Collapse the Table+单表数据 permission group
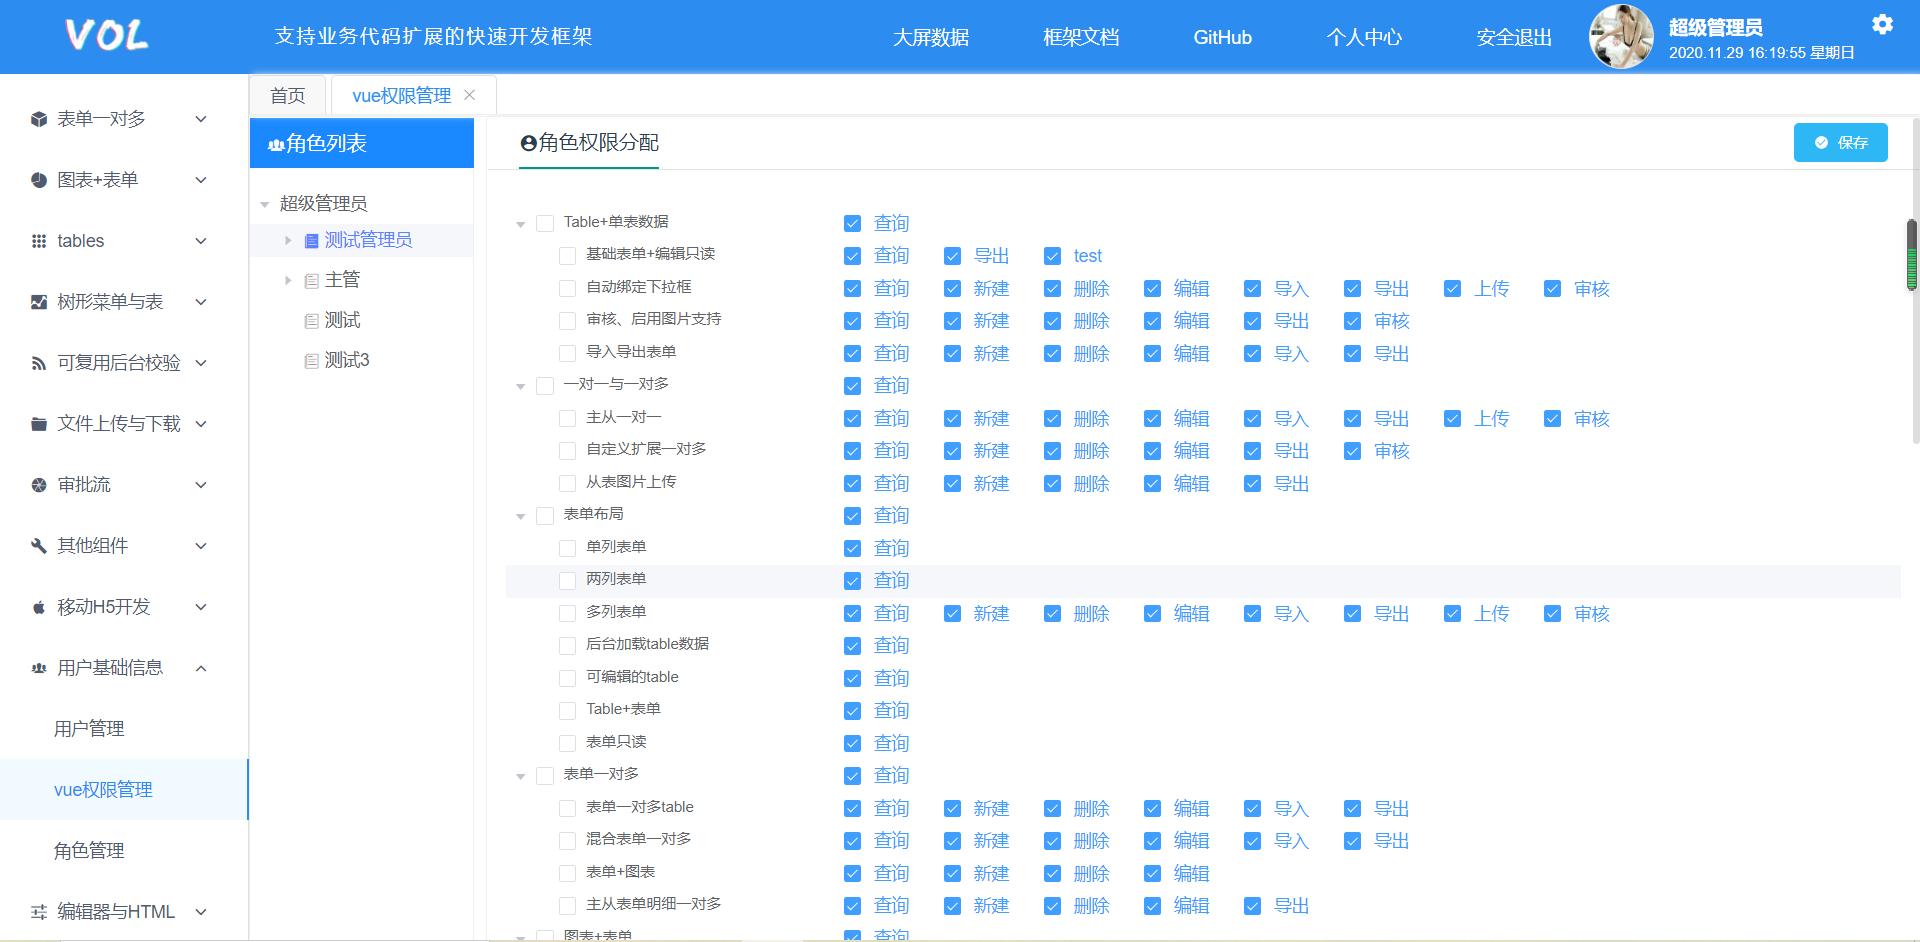The width and height of the screenshot is (1920, 942). (520, 223)
